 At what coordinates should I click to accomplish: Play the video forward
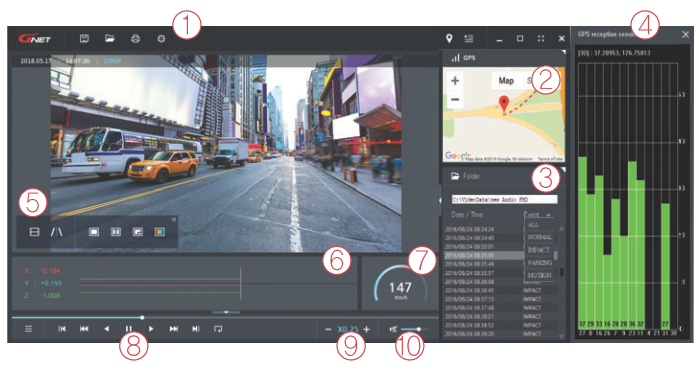151,329
